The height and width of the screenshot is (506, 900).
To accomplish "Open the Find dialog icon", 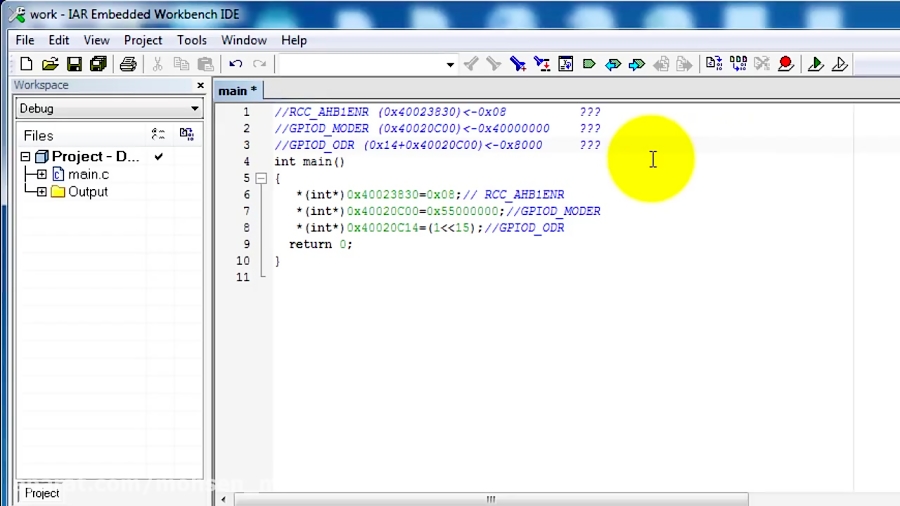I will pos(518,64).
